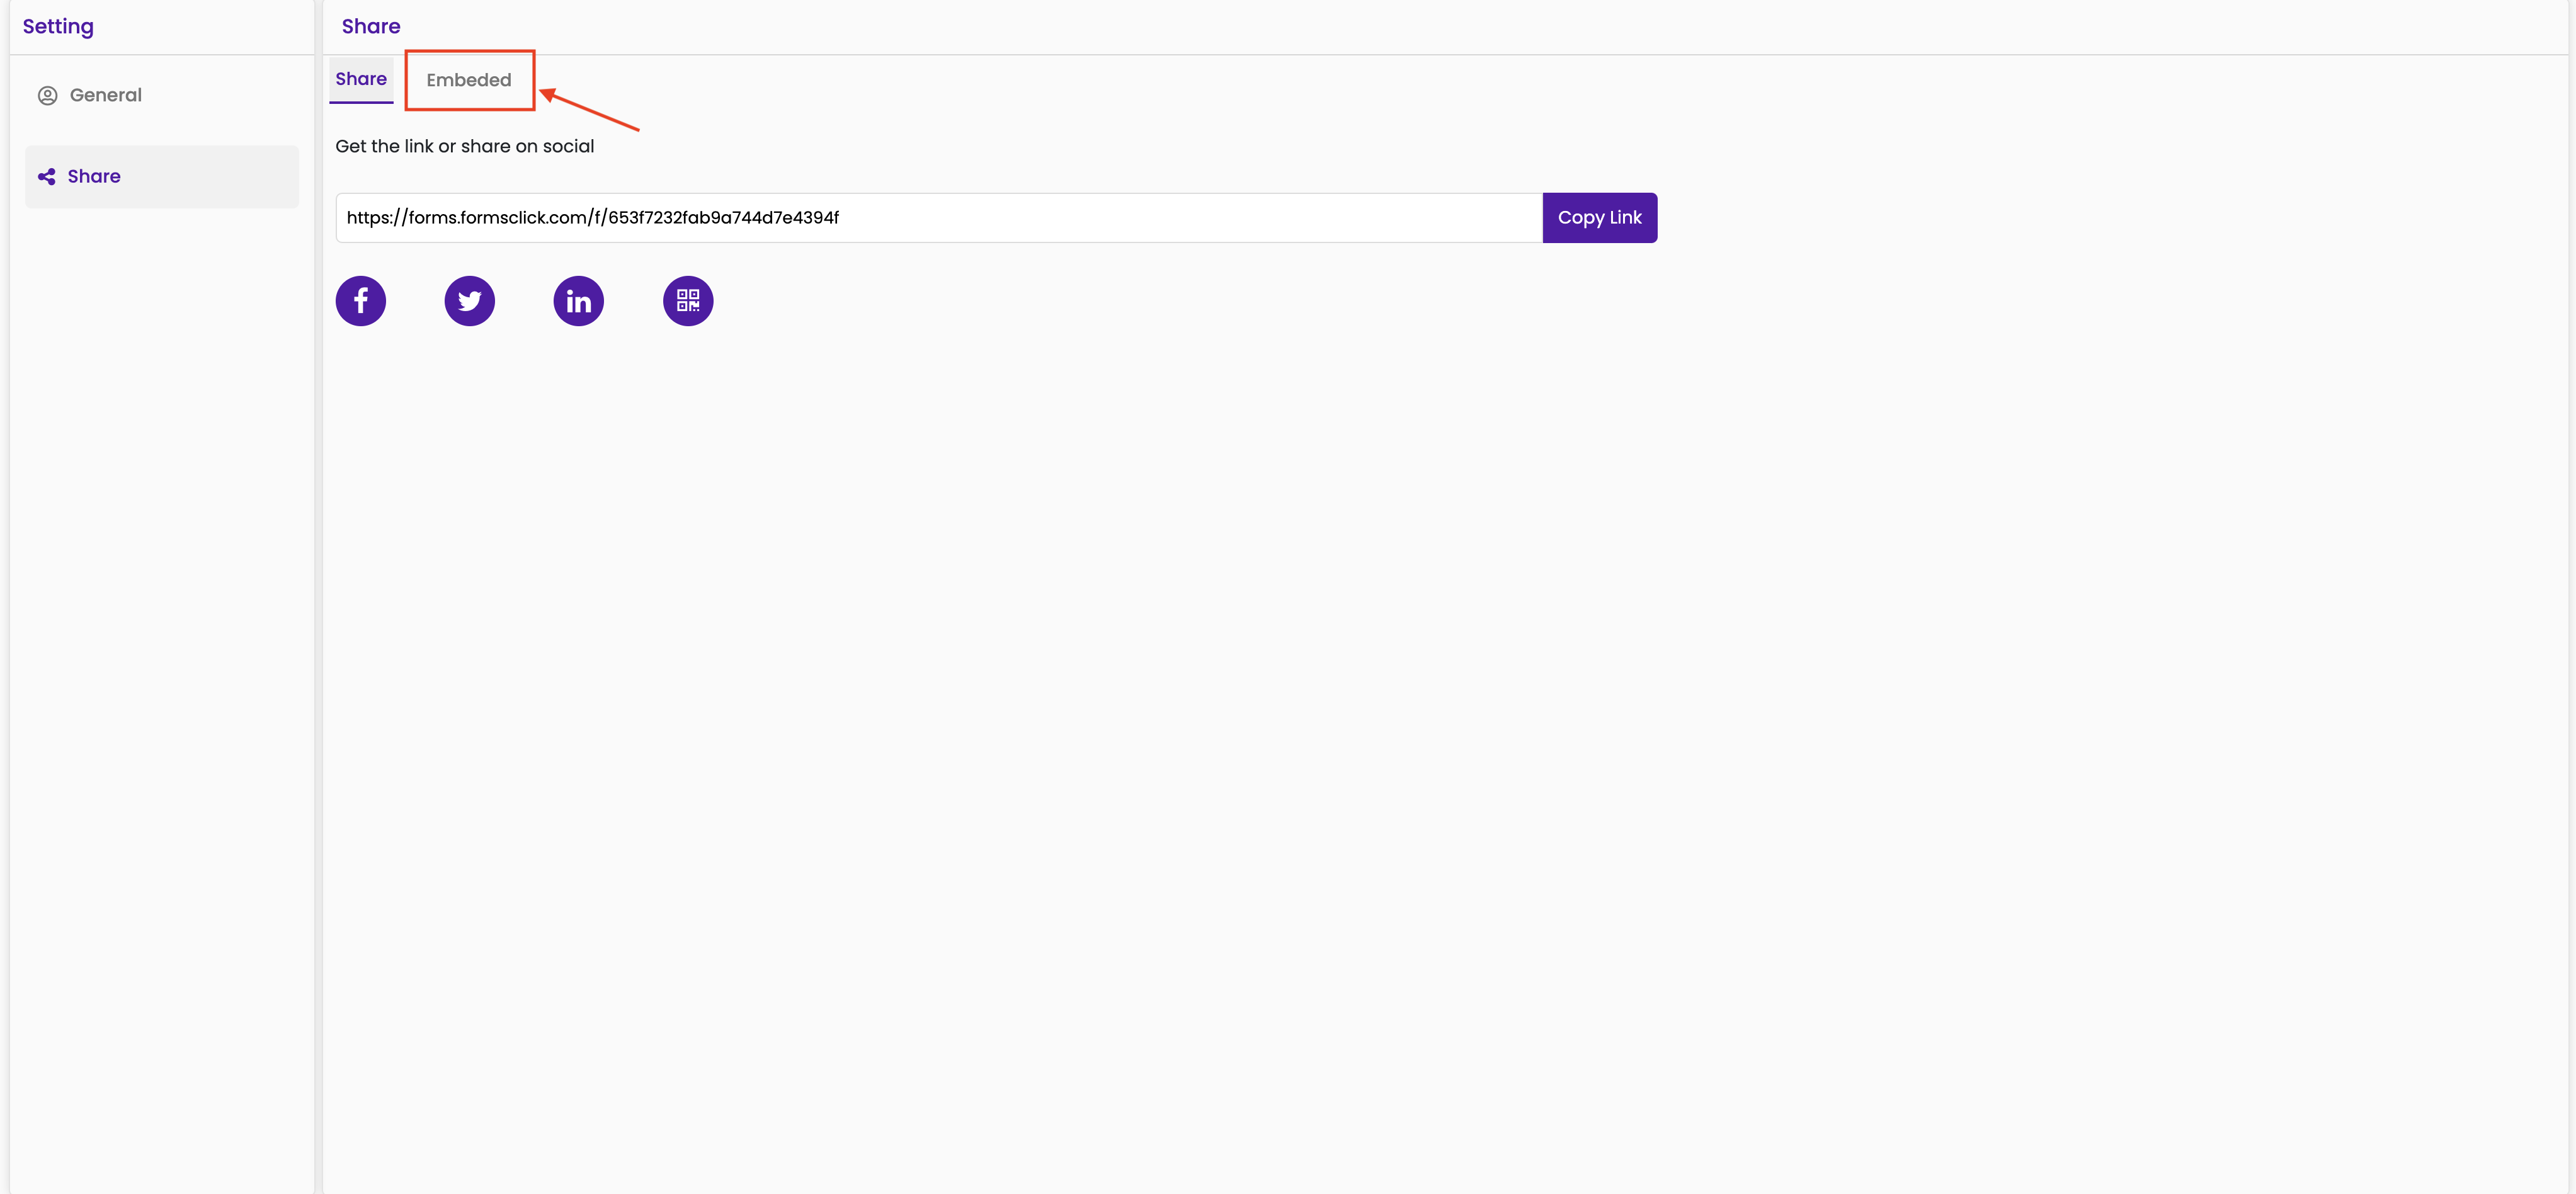Click the General label text in sidebar
Viewport: 2576px width, 1194px height.
106,96
